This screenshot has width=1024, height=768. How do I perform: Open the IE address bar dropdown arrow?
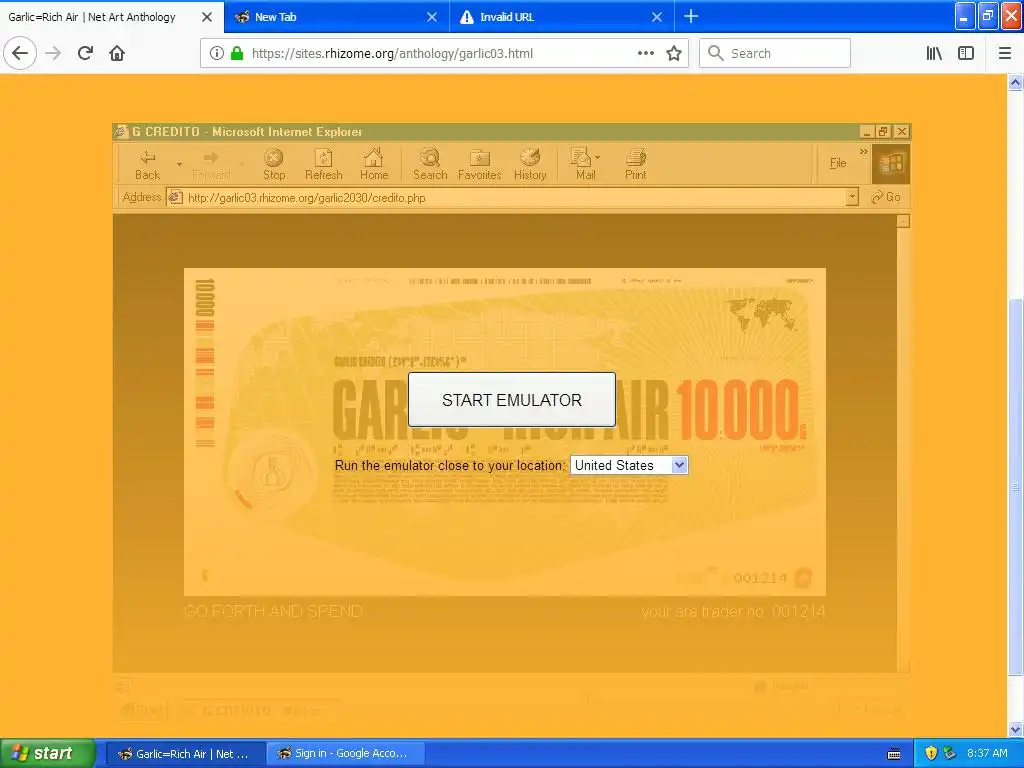point(852,197)
